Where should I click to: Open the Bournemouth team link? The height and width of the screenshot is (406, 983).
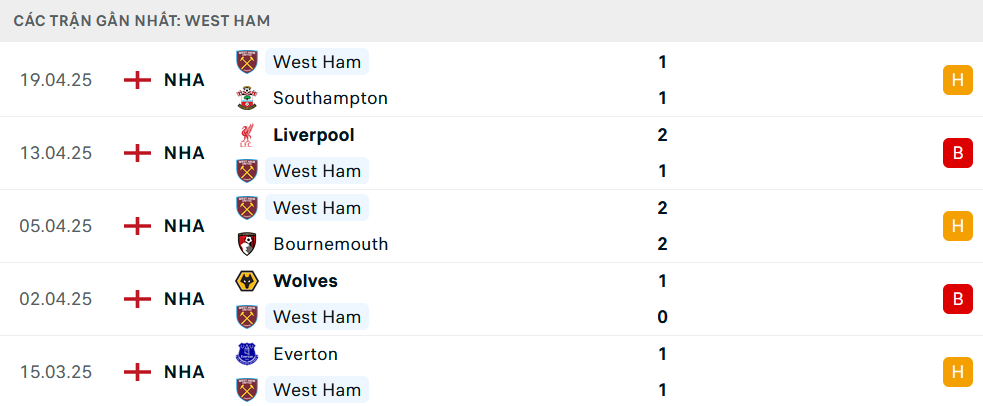(330, 244)
